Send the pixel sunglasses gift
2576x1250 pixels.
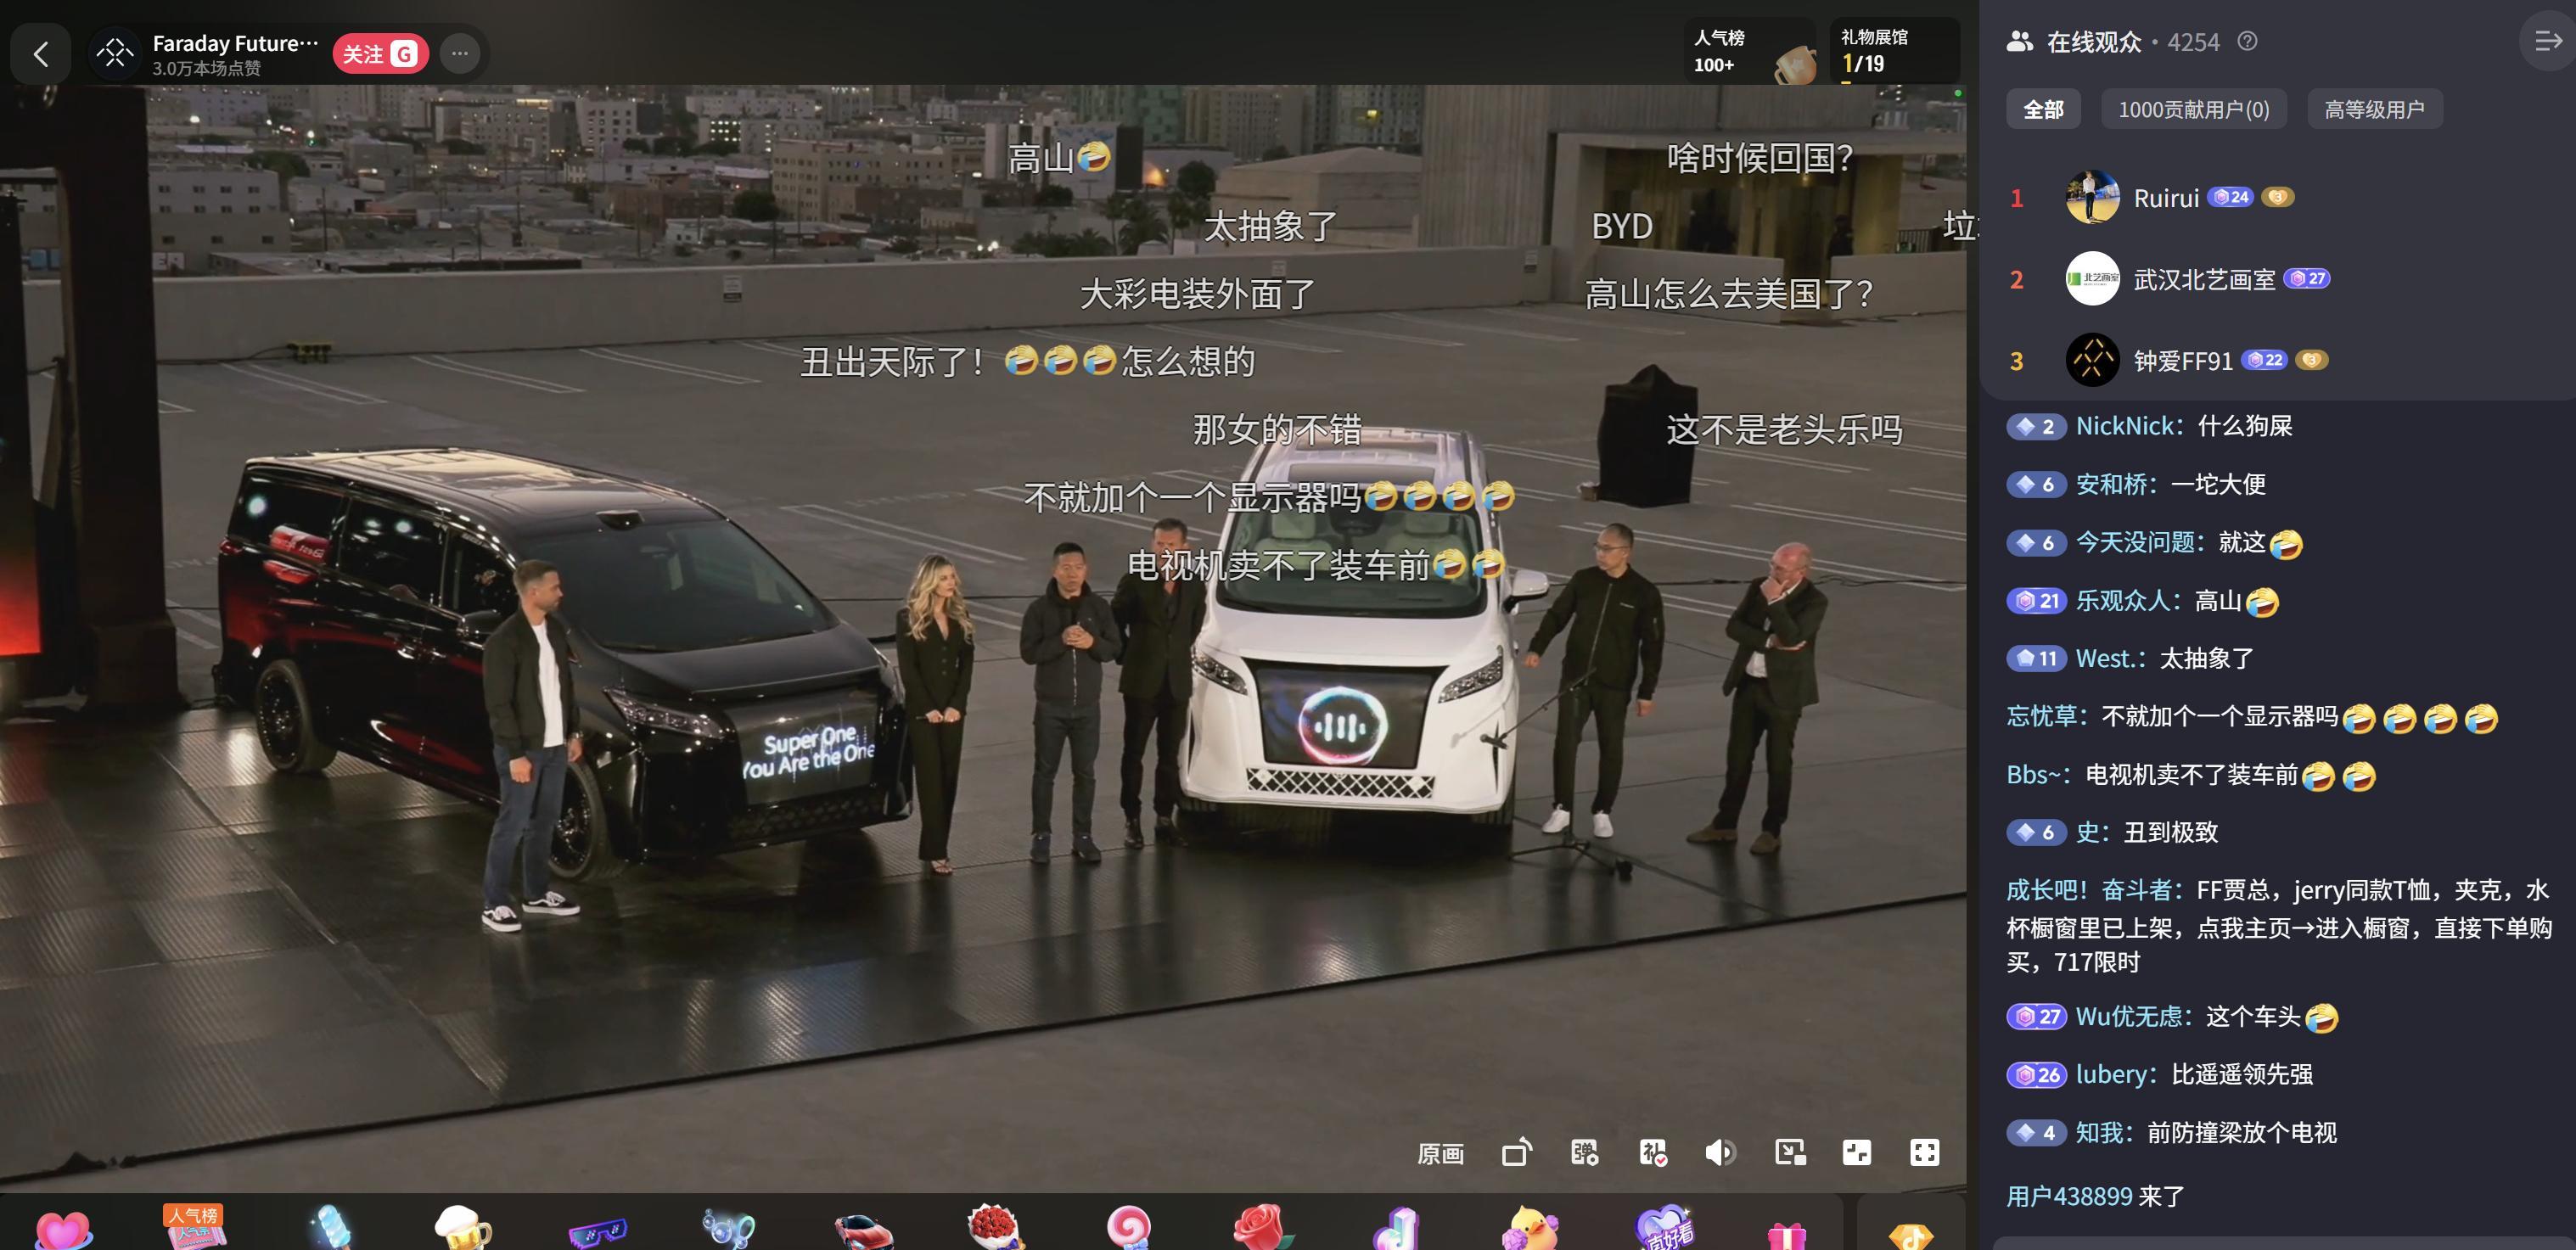pos(597,1233)
